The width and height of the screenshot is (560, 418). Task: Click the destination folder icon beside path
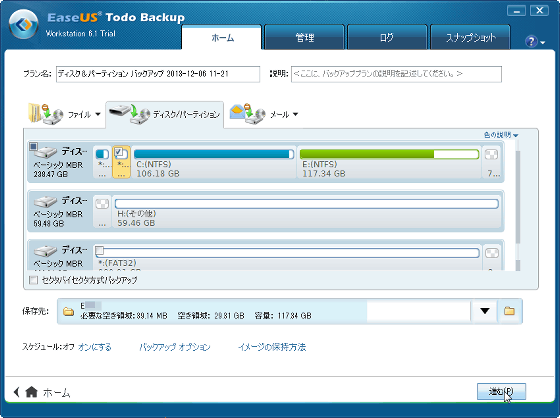point(68,312)
